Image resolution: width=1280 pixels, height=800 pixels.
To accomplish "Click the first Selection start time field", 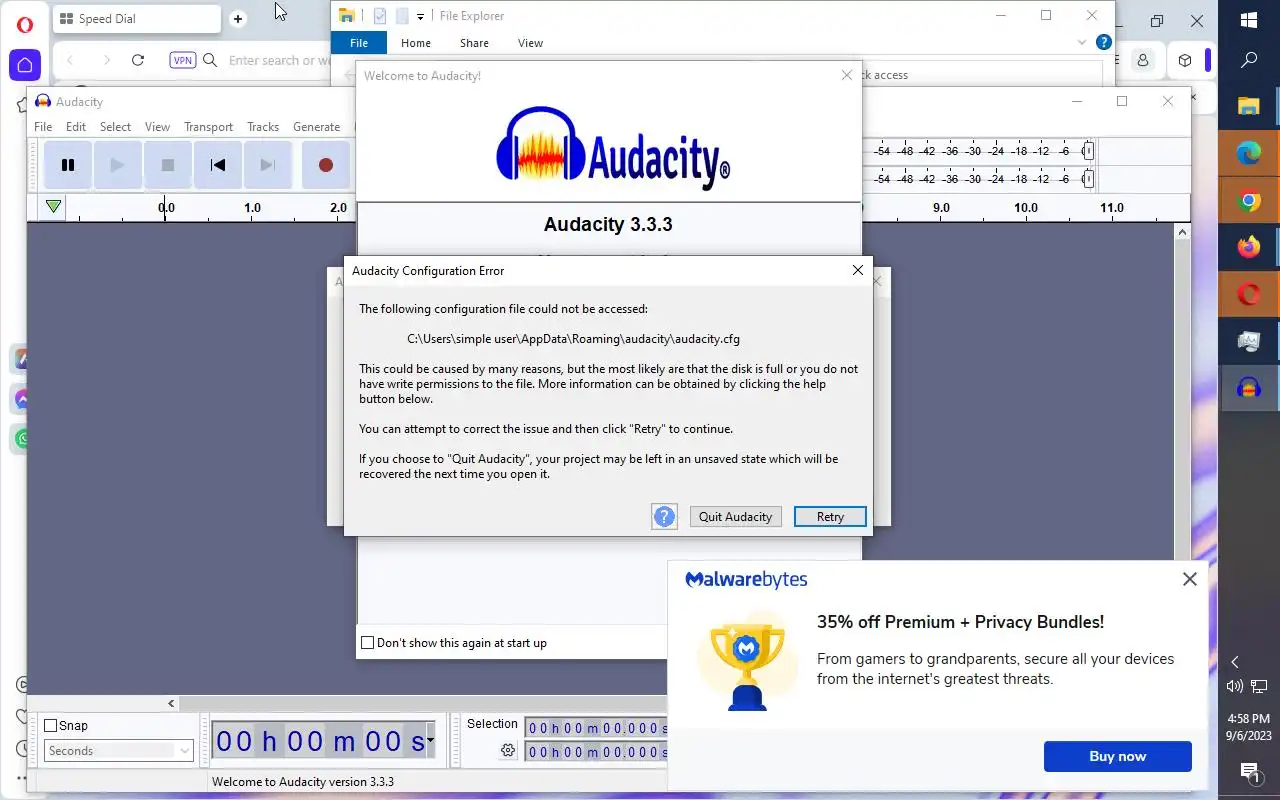I will coord(595,728).
